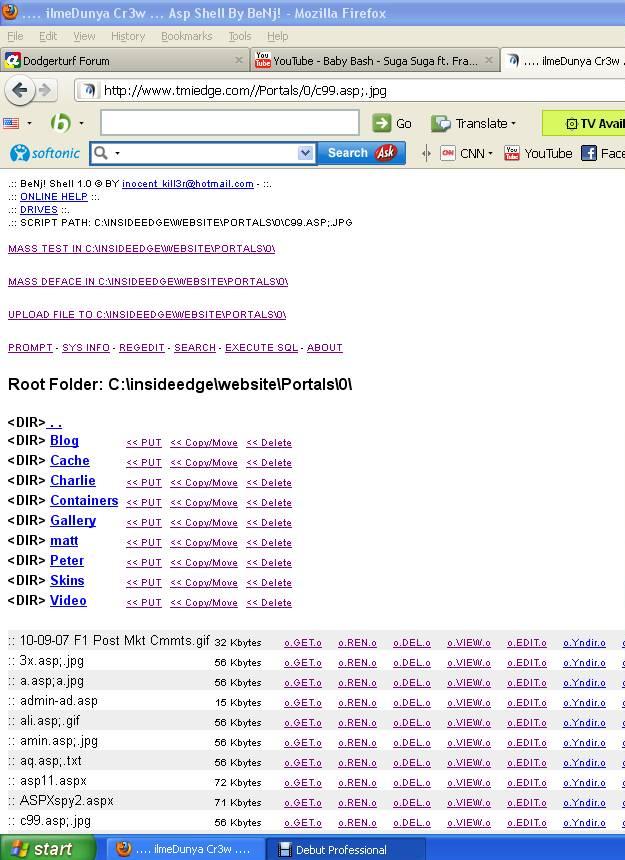This screenshot has height=860, width=625.
Task: Open the SYS INFO link
Action: coord(86,348)
